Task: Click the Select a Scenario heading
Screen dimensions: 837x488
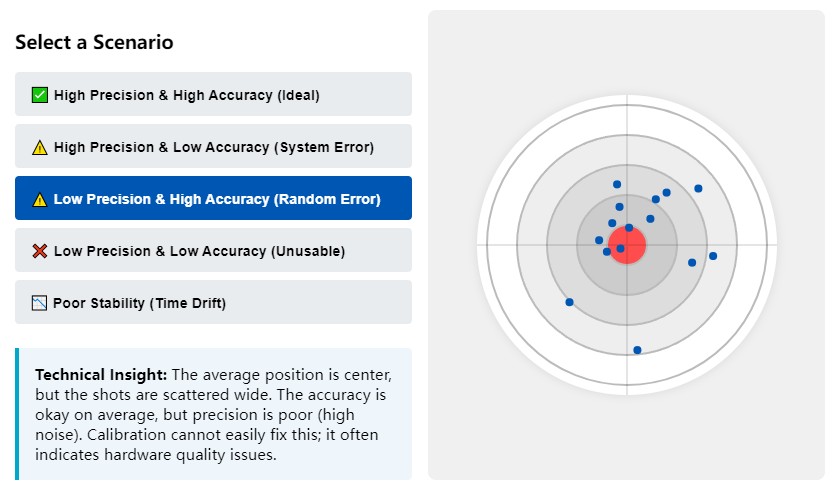Action: [x=94, y=42]
